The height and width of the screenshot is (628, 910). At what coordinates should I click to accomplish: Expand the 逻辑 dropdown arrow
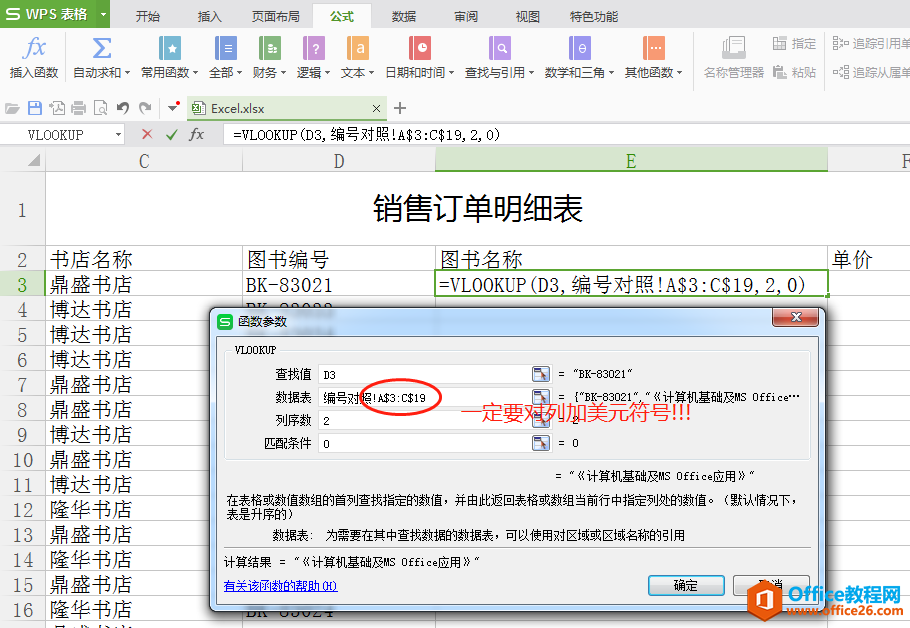tap(327, 73)
